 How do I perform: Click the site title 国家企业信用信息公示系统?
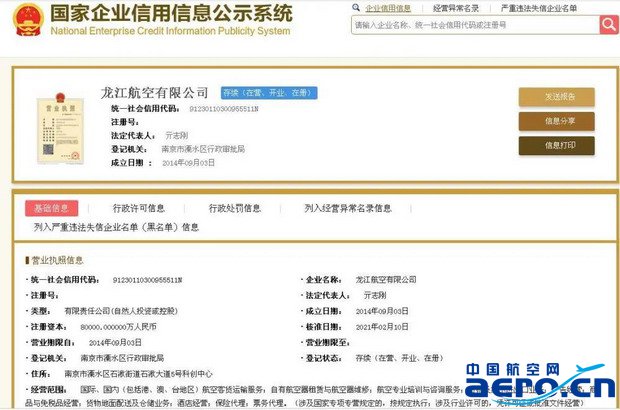(x=171, y=13)
